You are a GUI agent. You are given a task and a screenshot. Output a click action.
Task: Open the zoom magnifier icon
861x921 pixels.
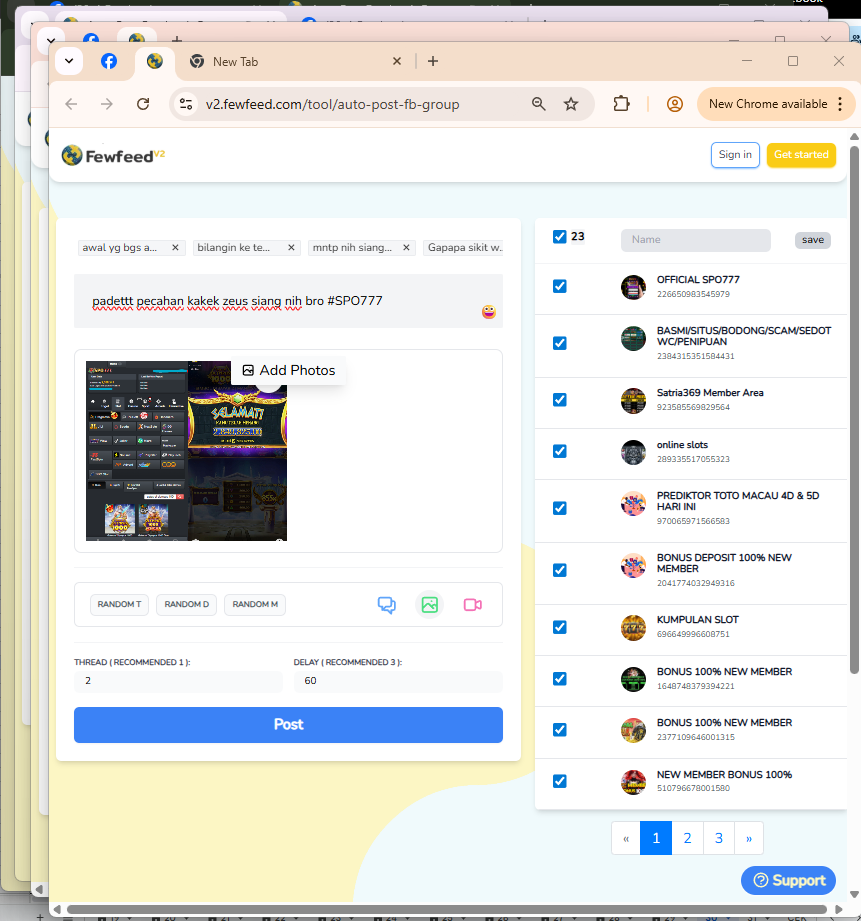pyautogui.click(x=539, y=104)
